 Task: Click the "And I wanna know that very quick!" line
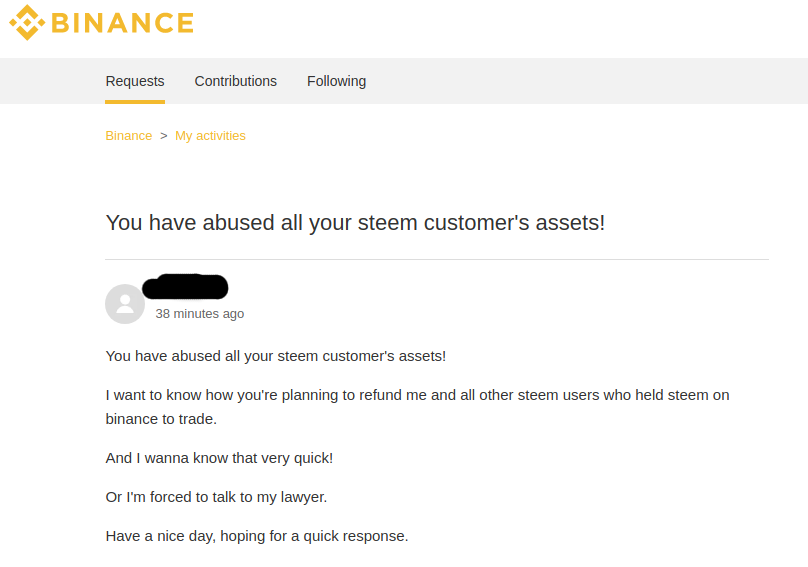pos(219,458)
